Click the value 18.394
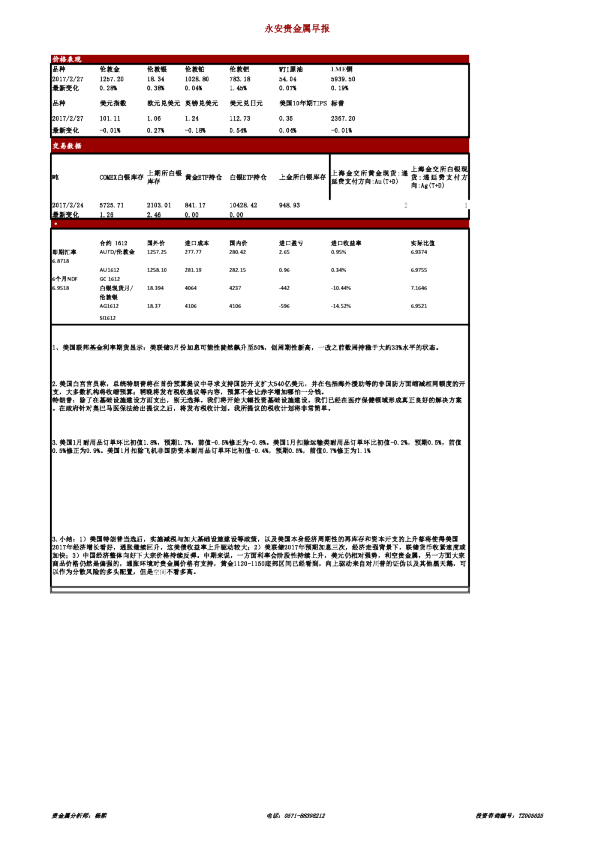The height and width of the screenshot is (842, 595). [156, 288]
